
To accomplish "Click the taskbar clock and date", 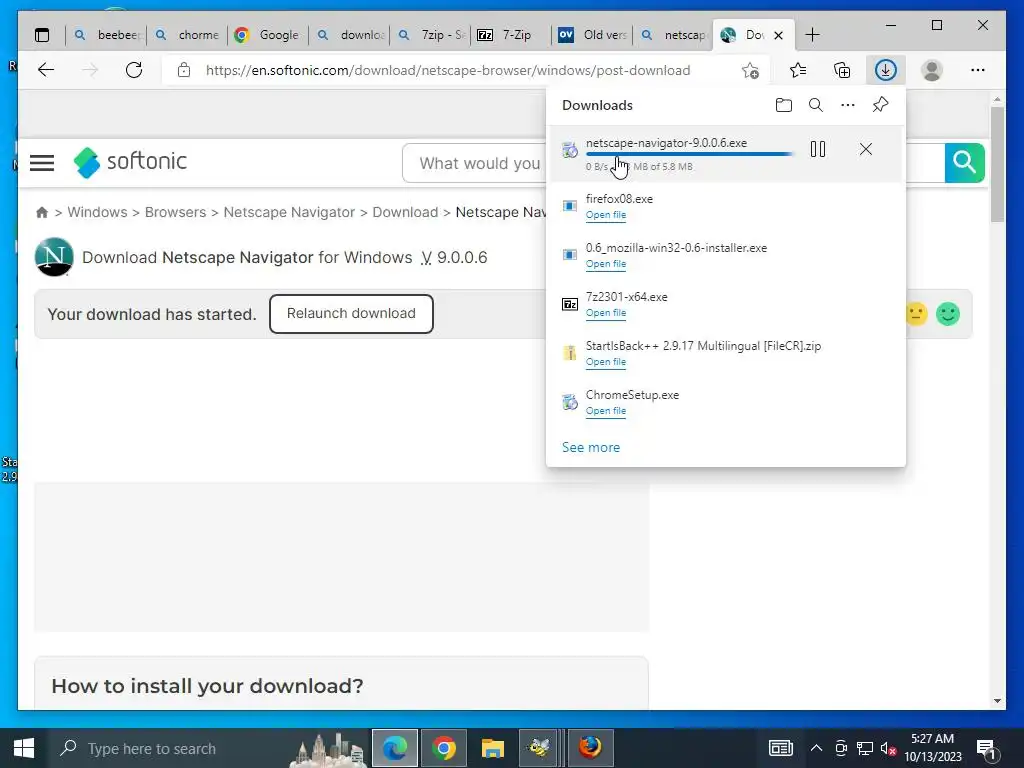I will coord(933,748).
